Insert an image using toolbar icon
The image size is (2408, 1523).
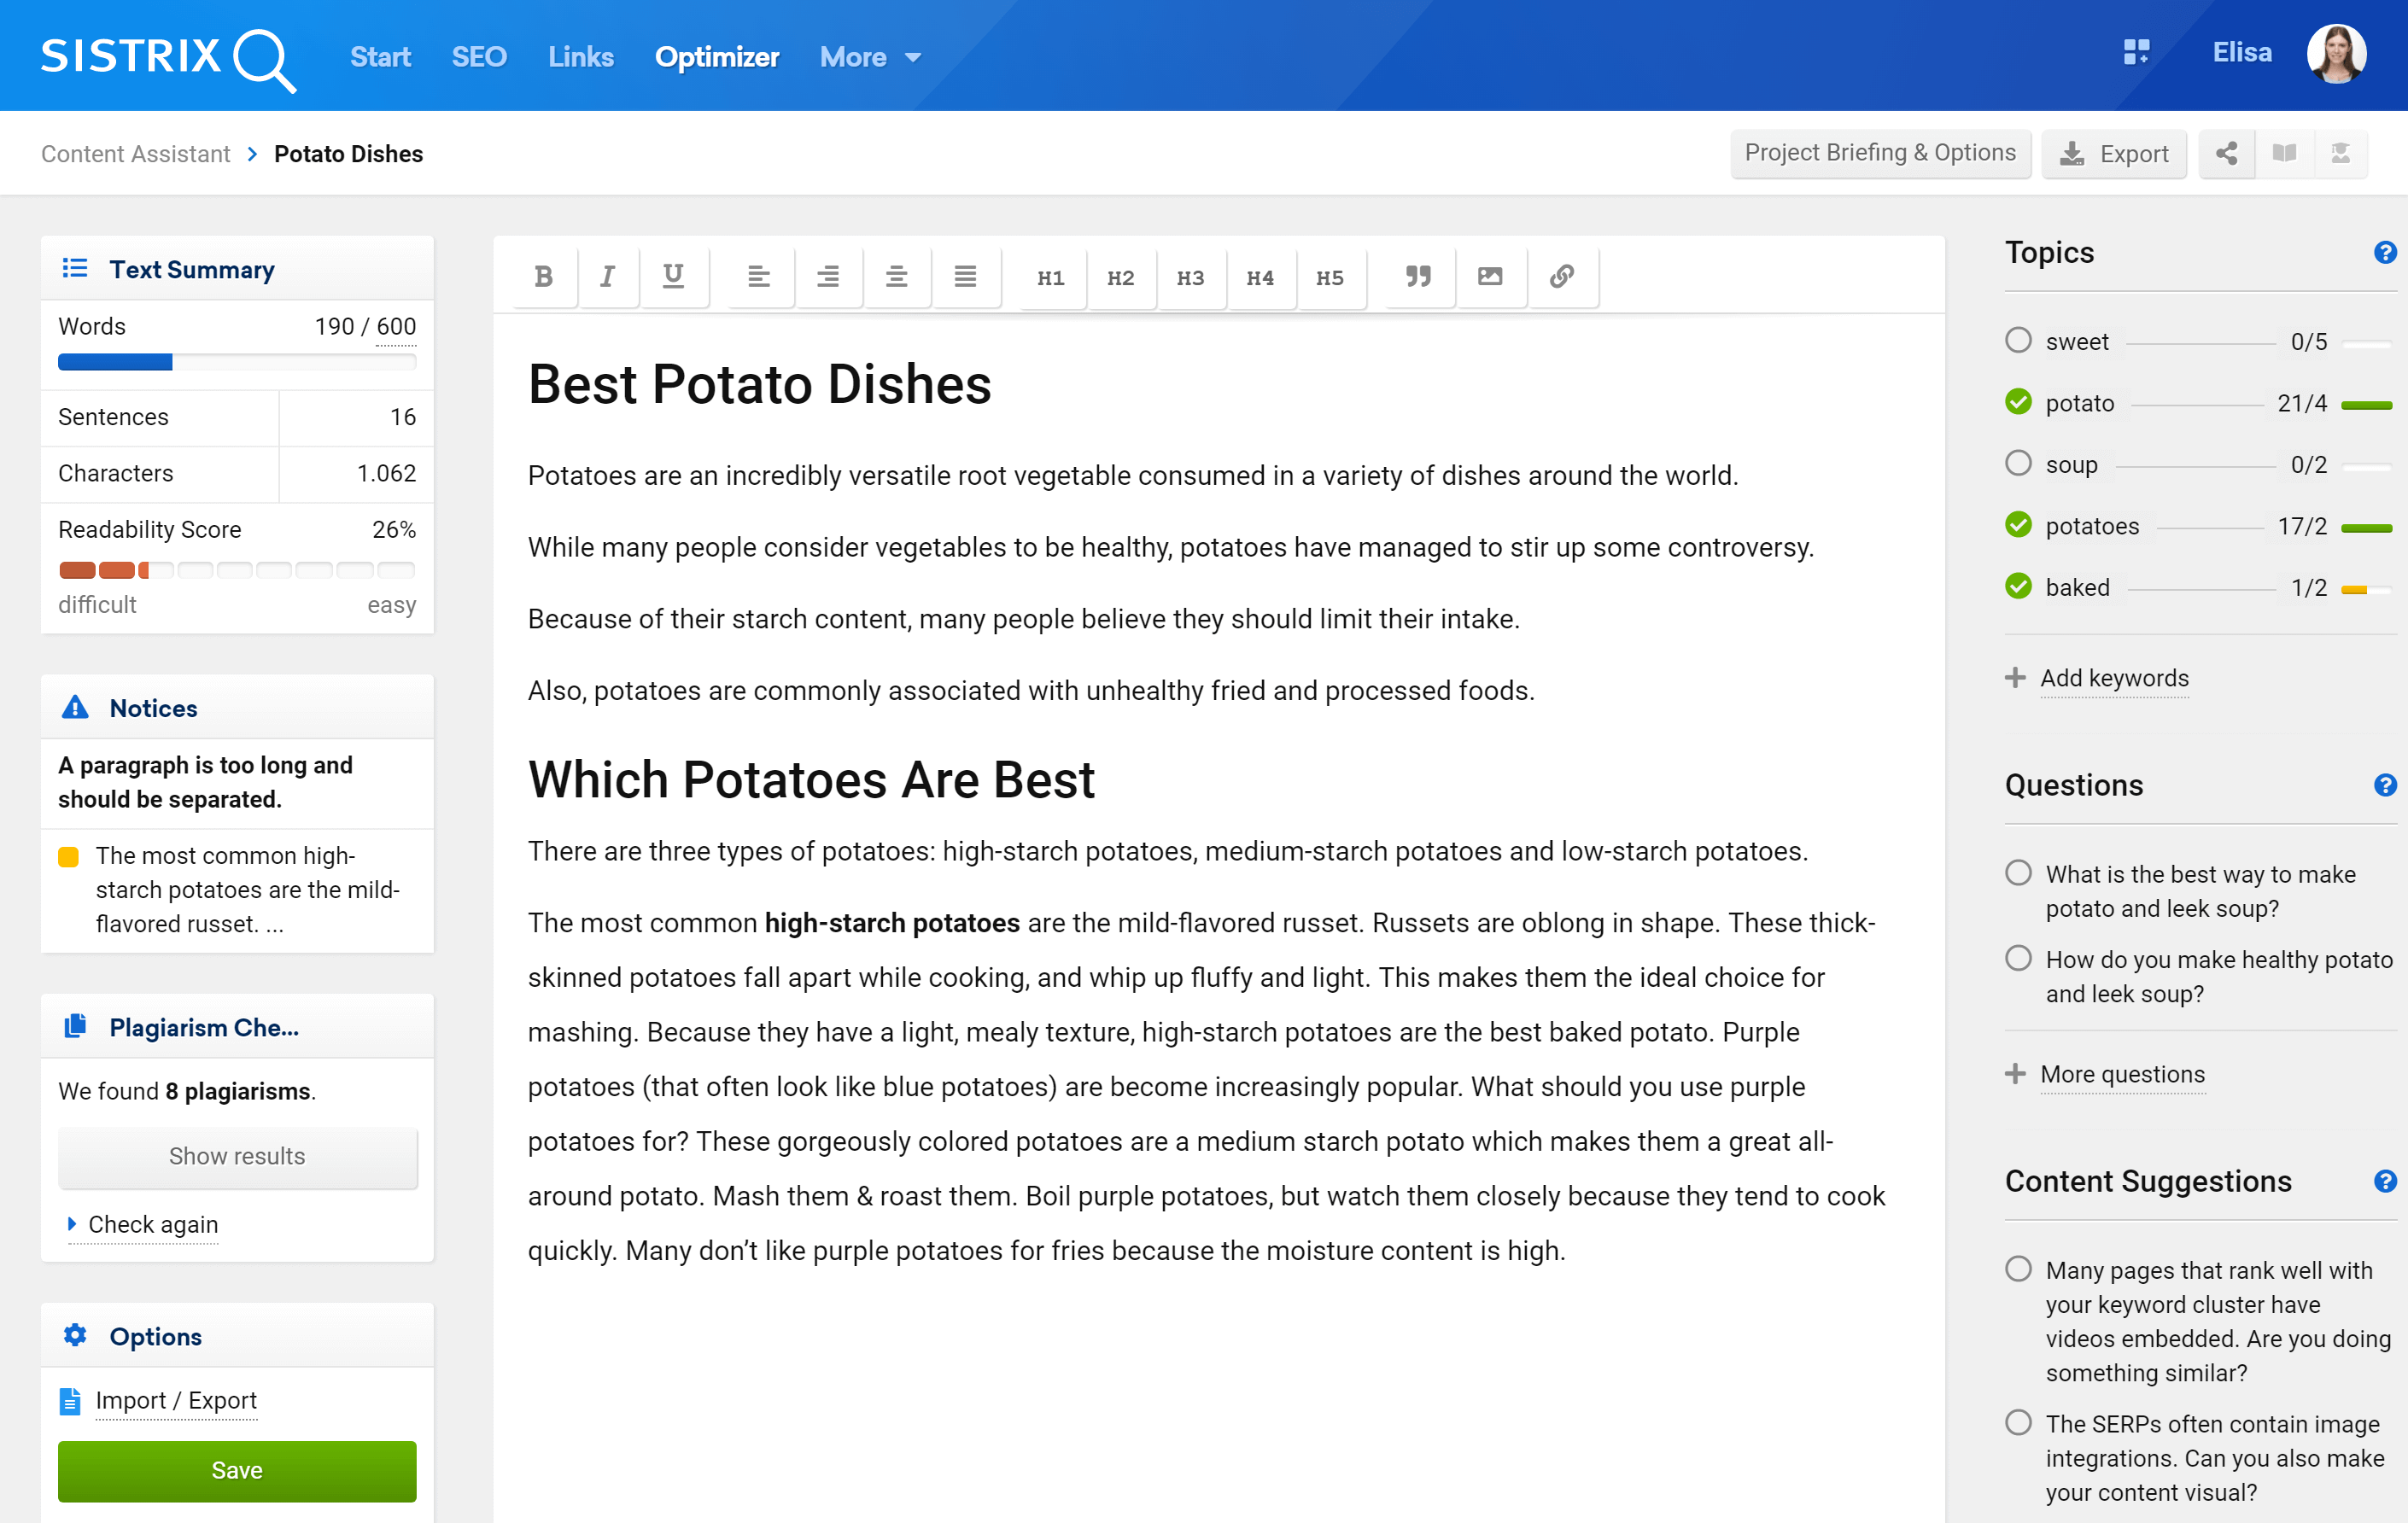[1488, 276]
